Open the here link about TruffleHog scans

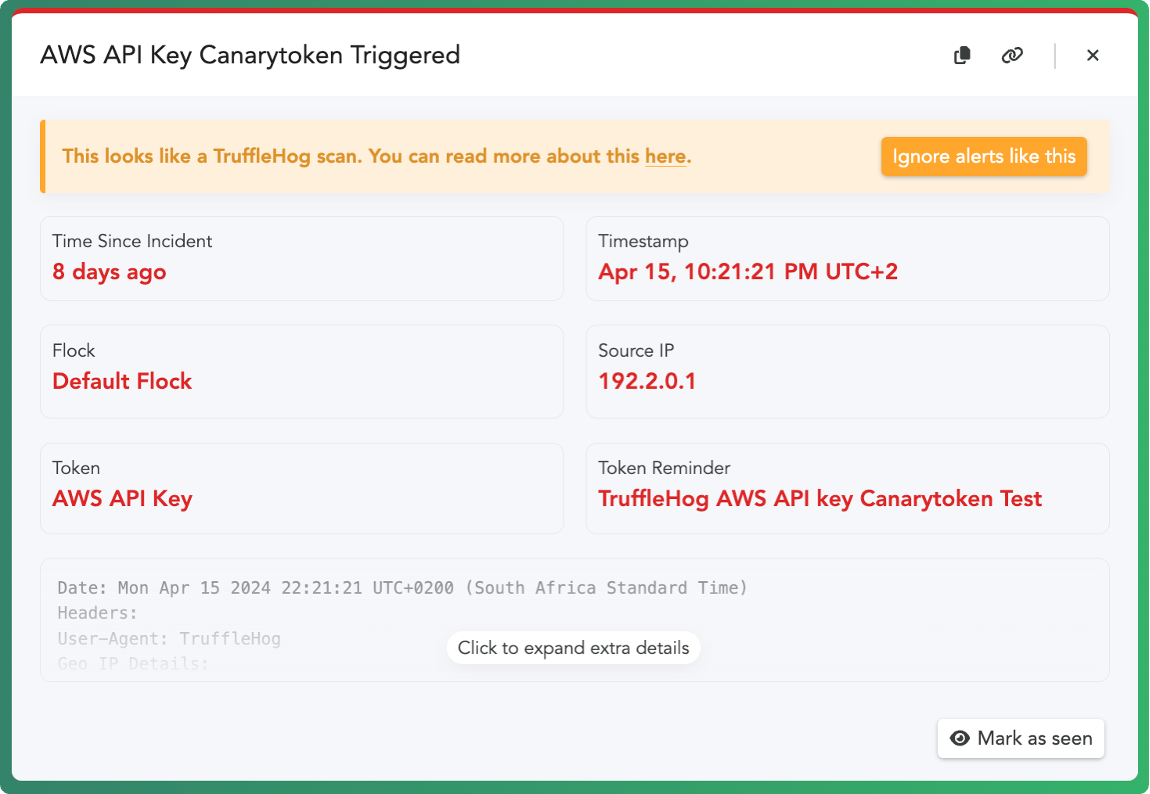666,156
